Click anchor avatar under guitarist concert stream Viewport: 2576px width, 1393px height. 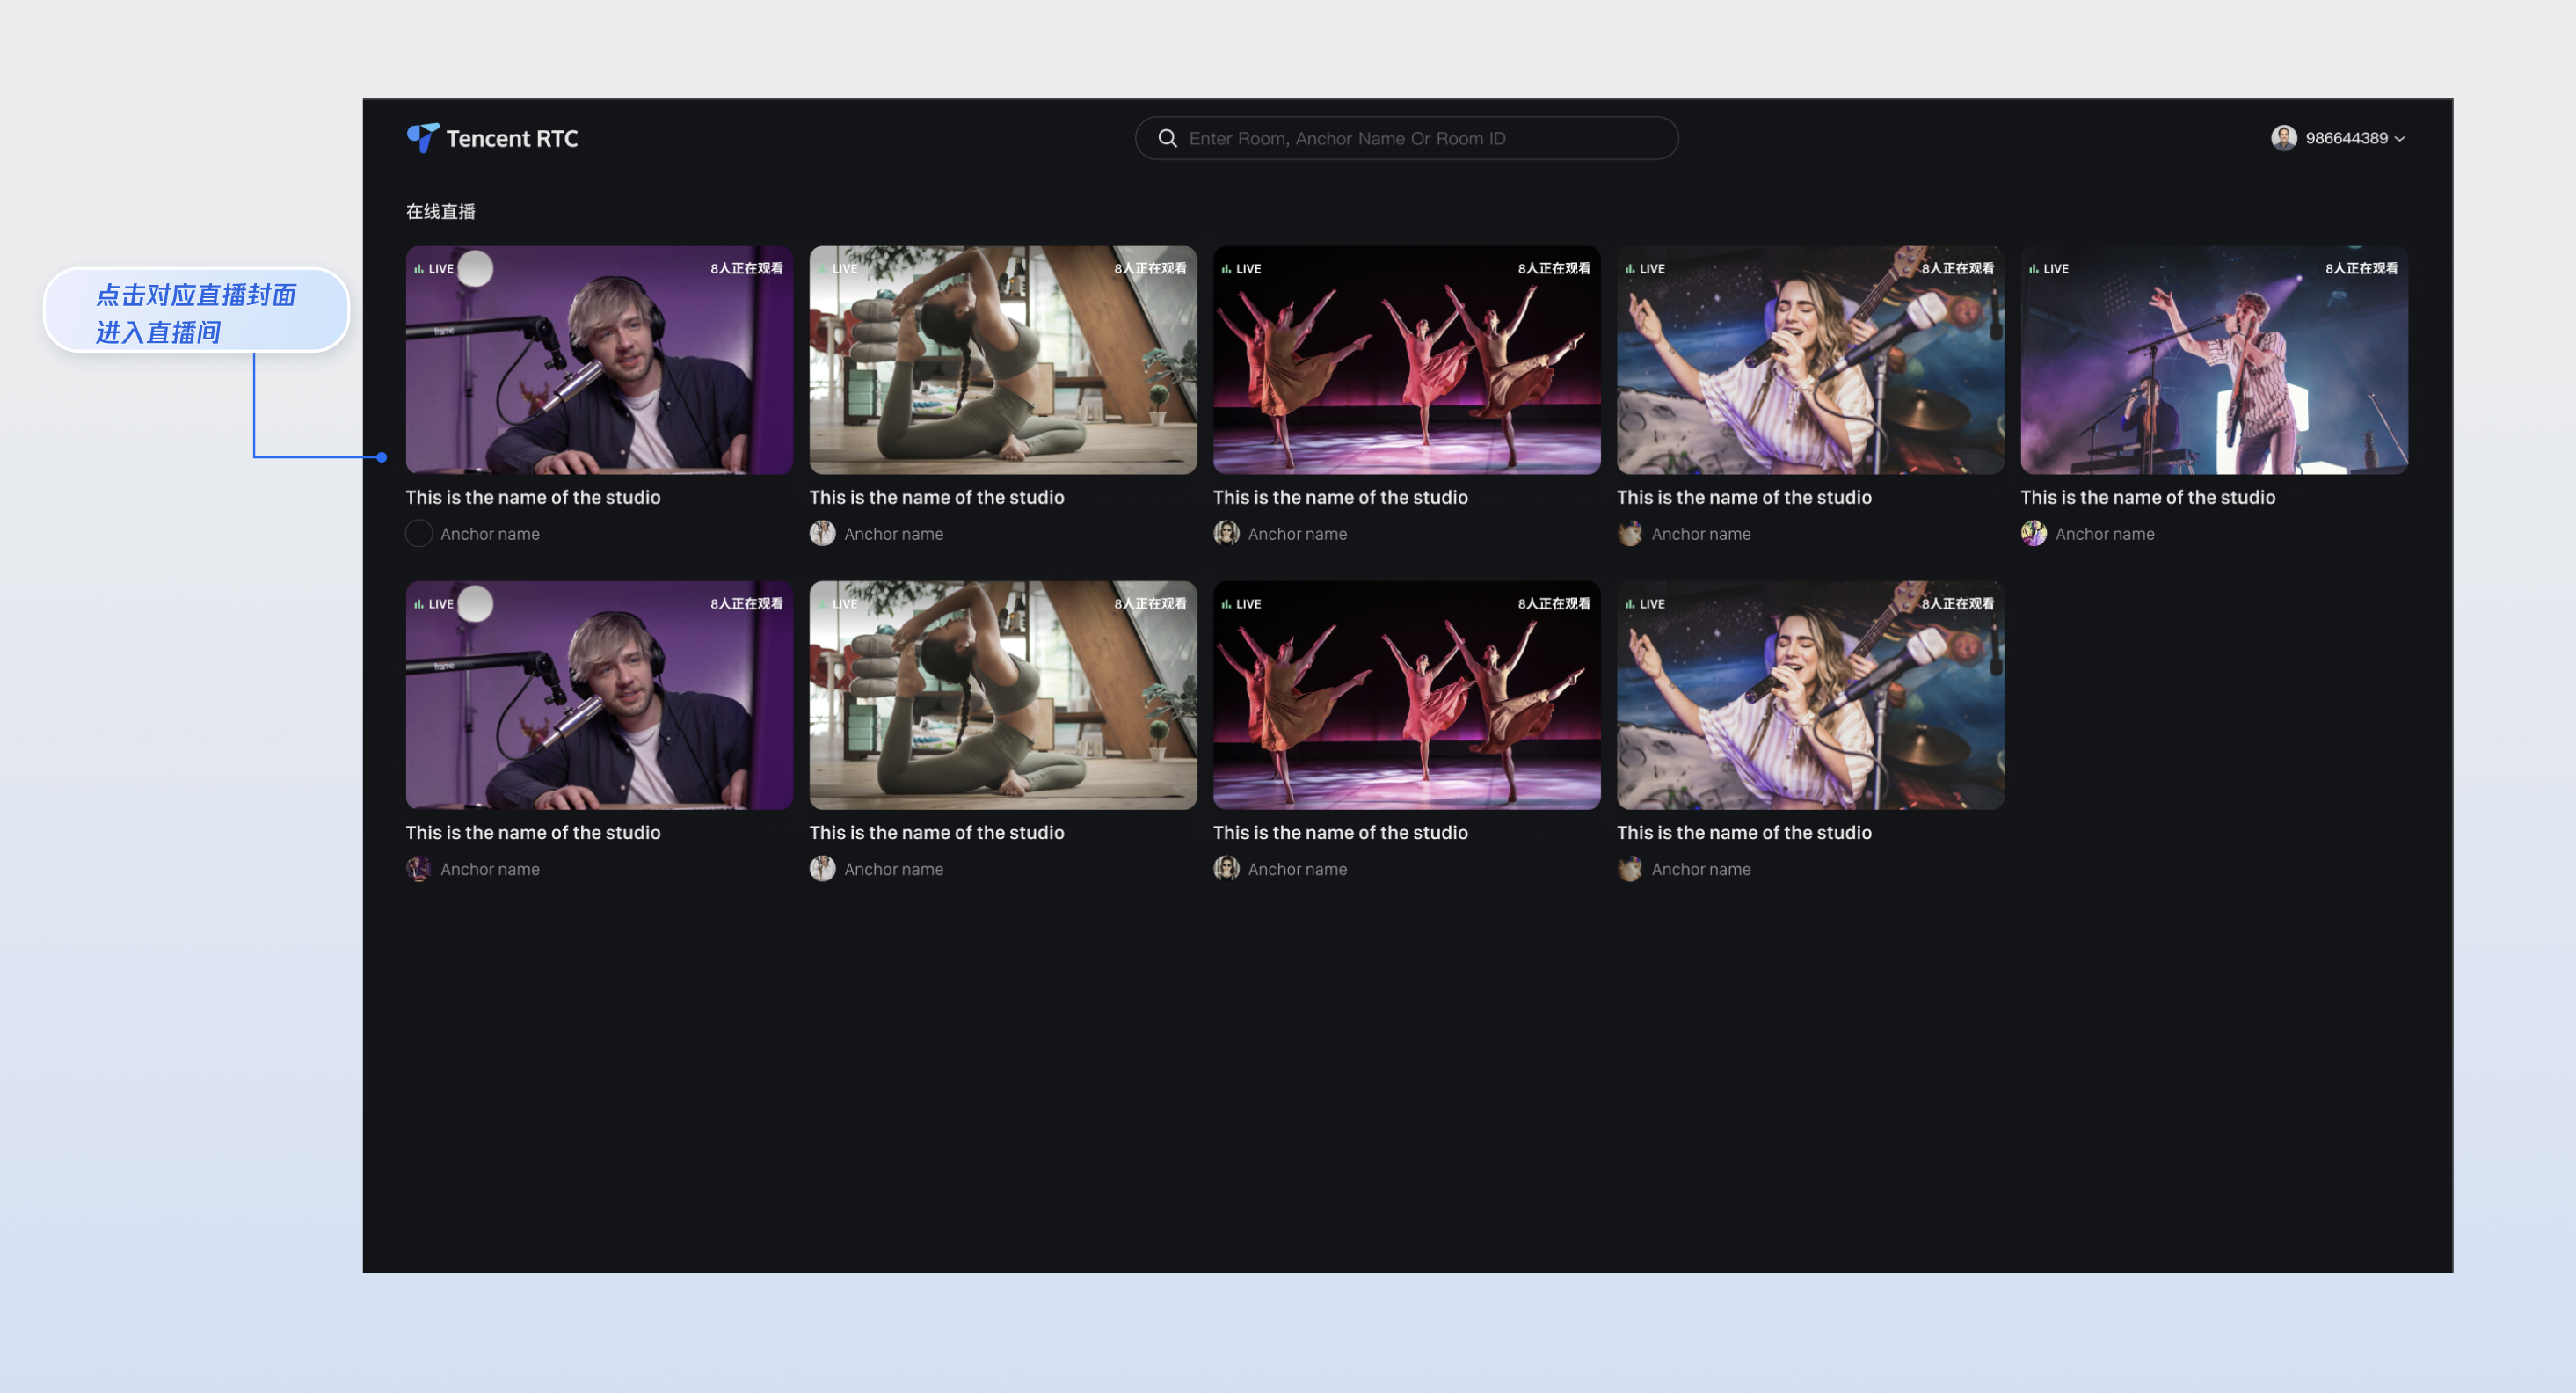tap(2033, 534)
